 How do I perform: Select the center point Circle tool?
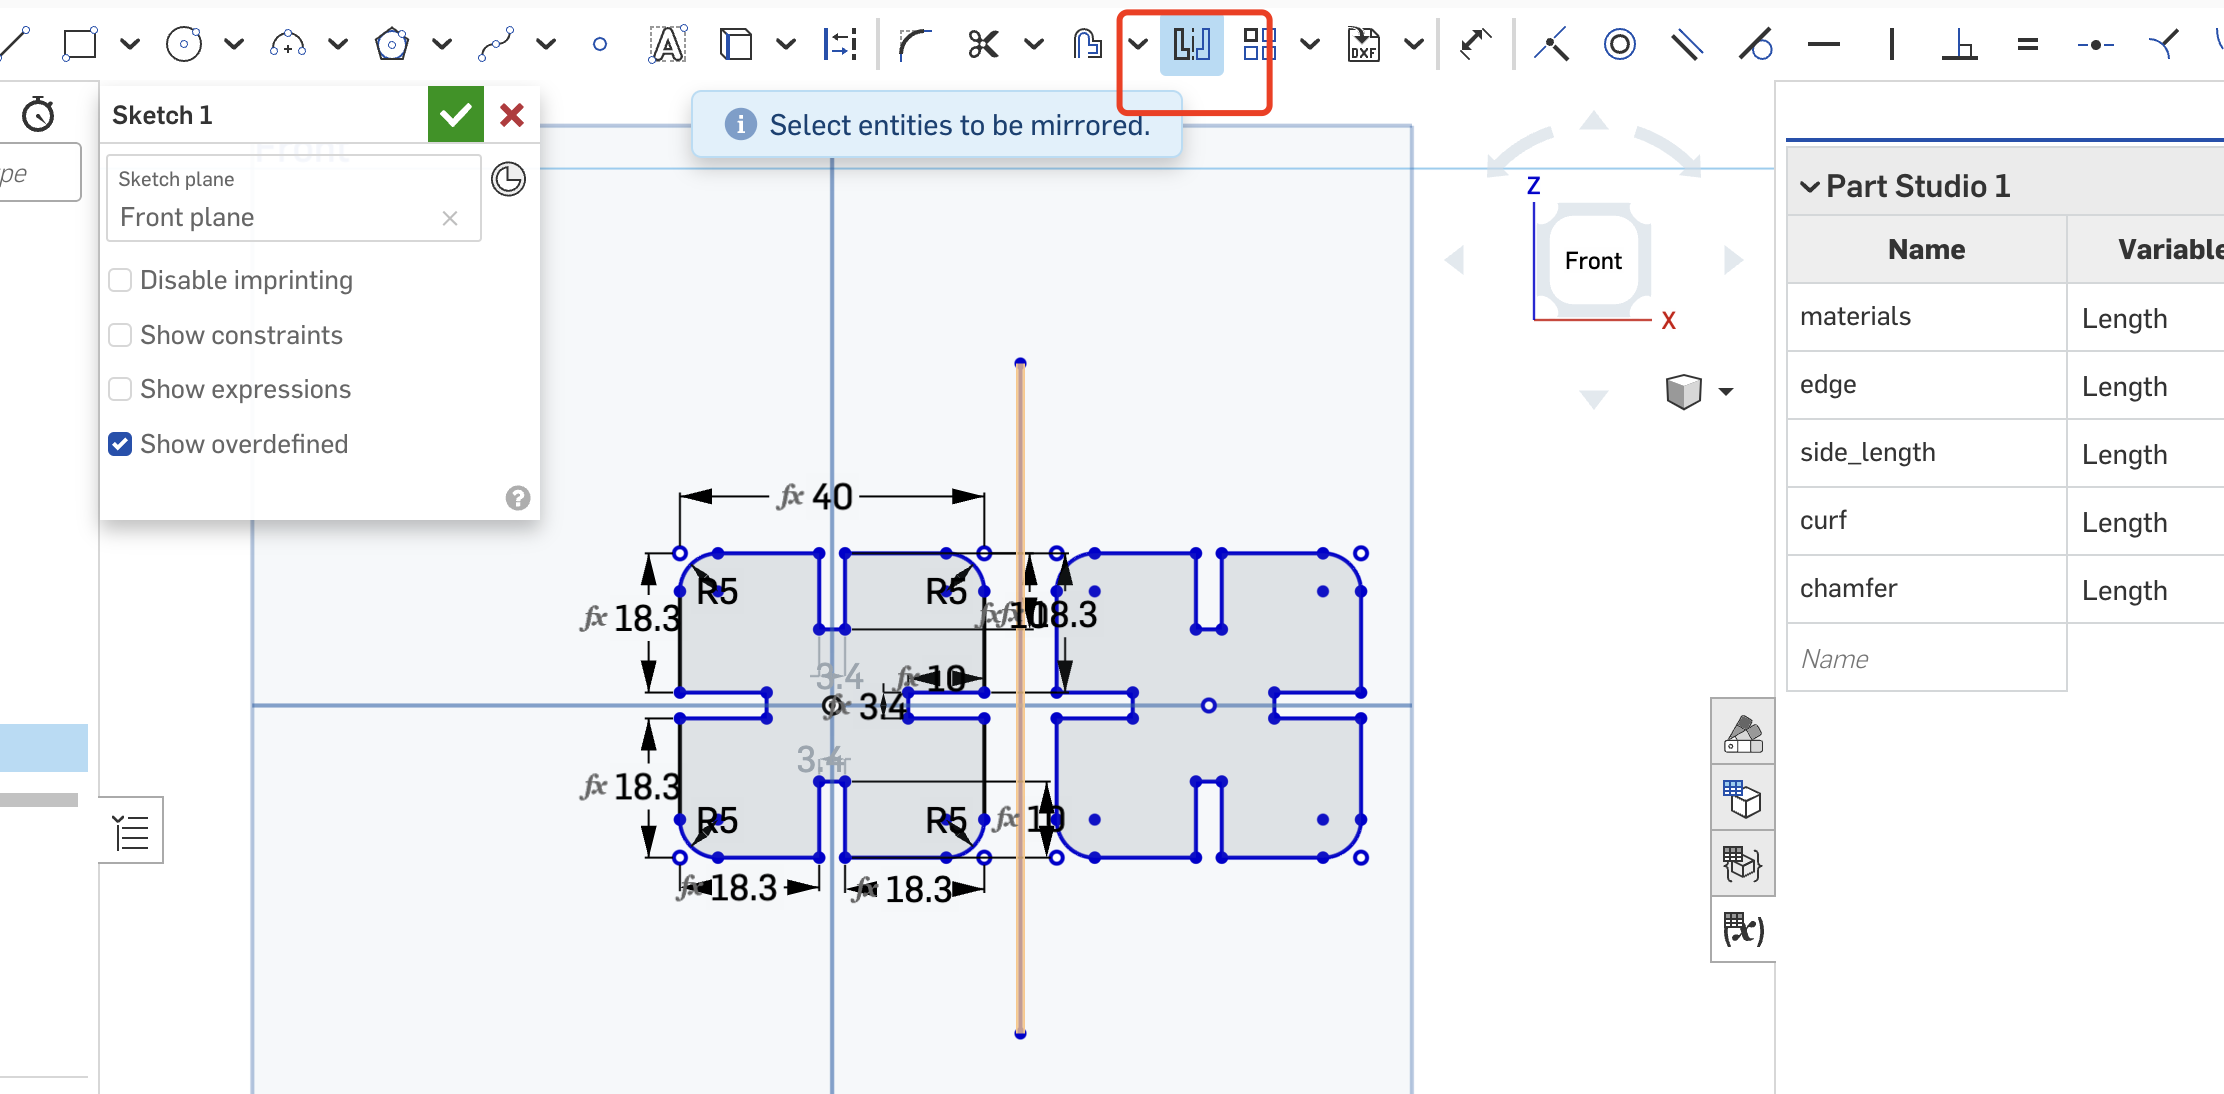pyautogui.click(x=184, y=44)
